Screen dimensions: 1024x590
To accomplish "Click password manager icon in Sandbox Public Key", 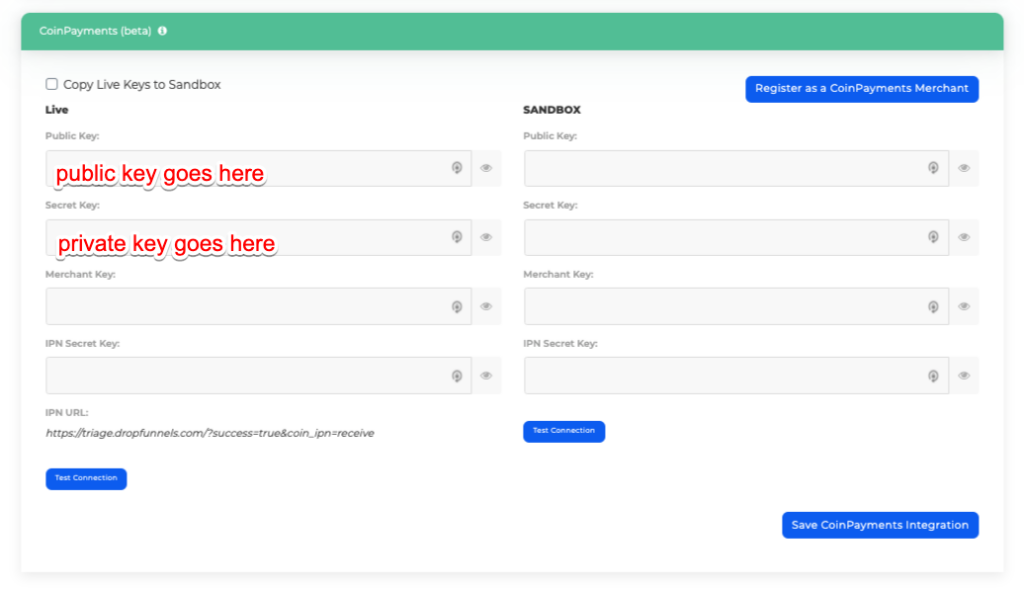I will [x=933, y=168].
